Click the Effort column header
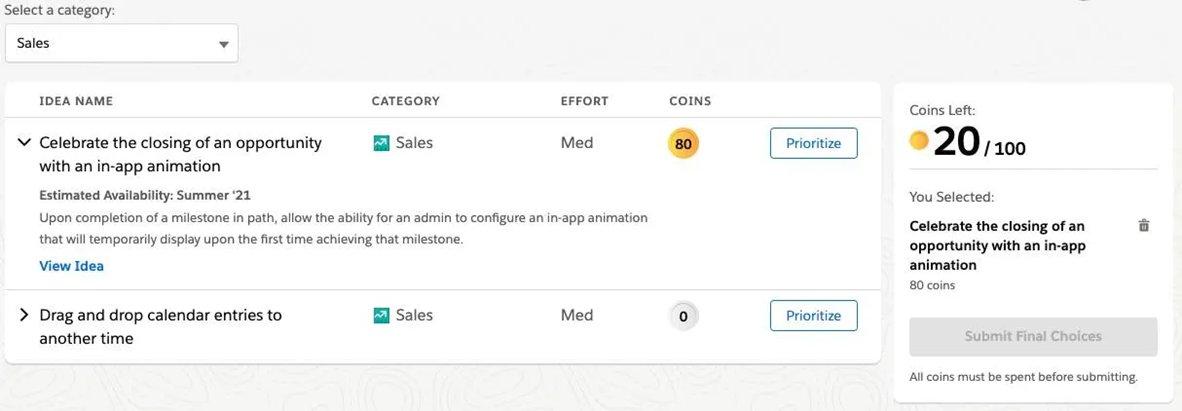Image resolution: width=1182 pixels, height=411 pixels. (584, 101)
